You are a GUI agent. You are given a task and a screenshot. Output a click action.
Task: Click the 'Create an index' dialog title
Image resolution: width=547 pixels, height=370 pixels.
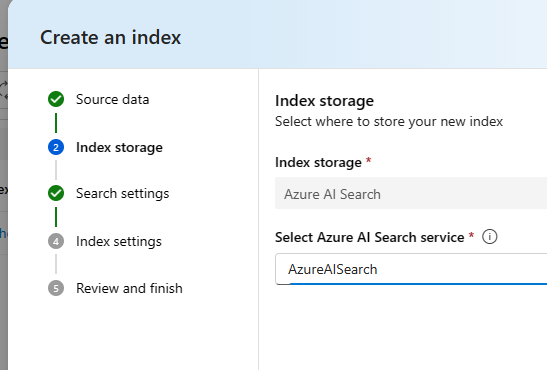pos(110,37)
